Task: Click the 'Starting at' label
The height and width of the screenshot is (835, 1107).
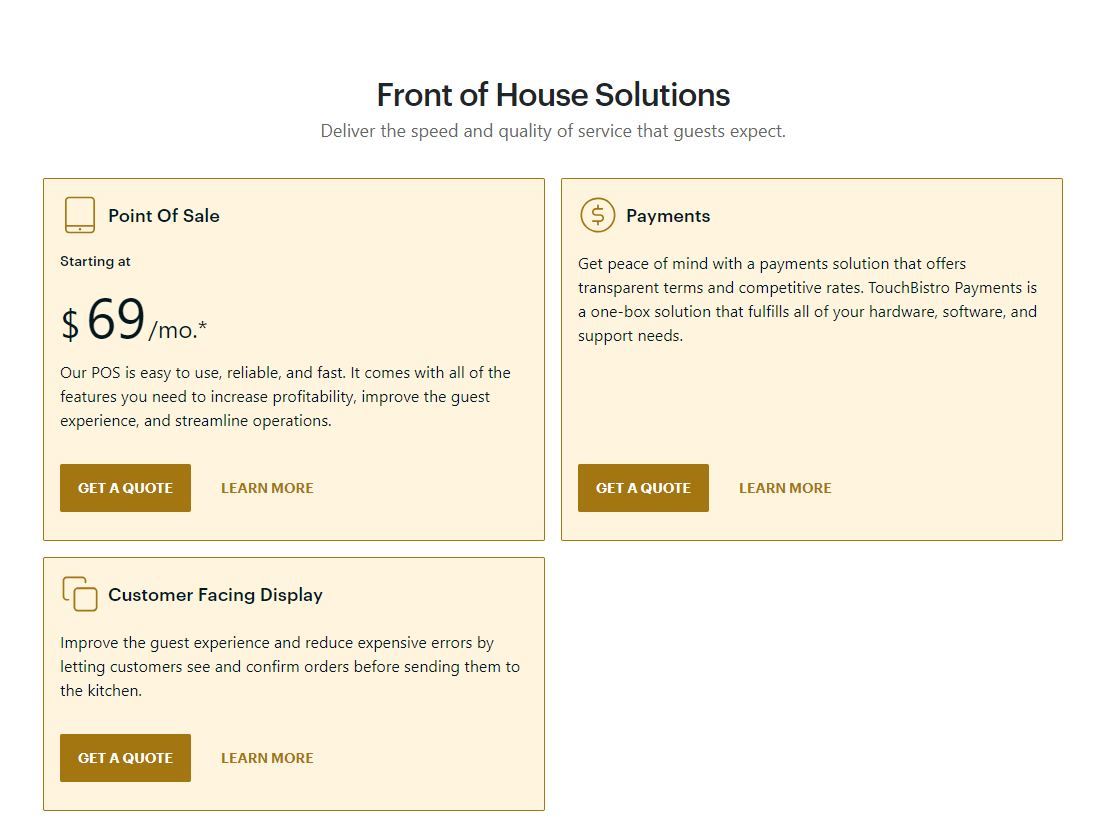Action: click(x=95, y=261)
